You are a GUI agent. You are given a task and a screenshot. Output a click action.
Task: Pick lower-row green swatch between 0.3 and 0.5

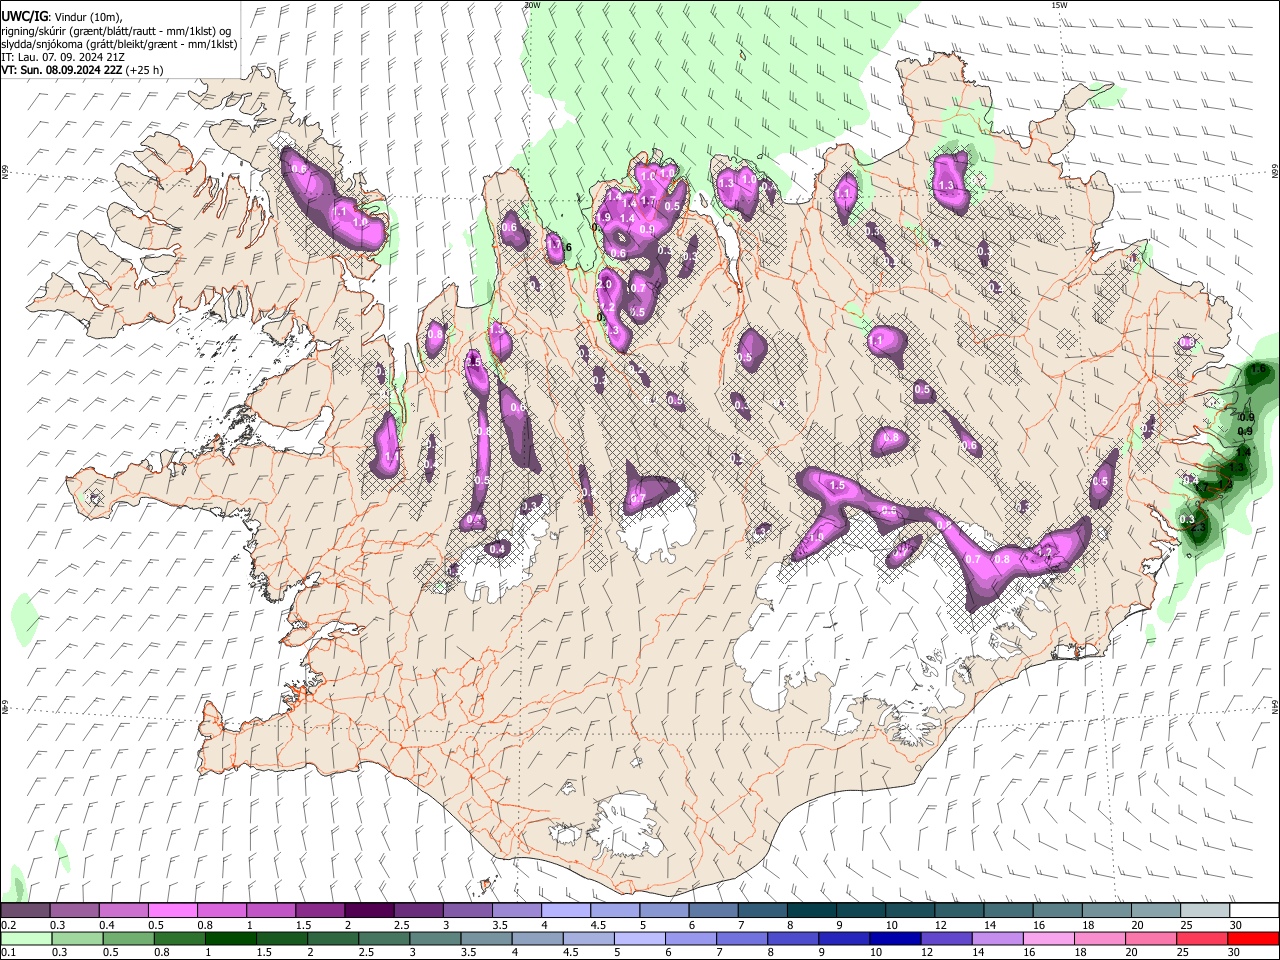pyautogui.click(x=77, y=938)
